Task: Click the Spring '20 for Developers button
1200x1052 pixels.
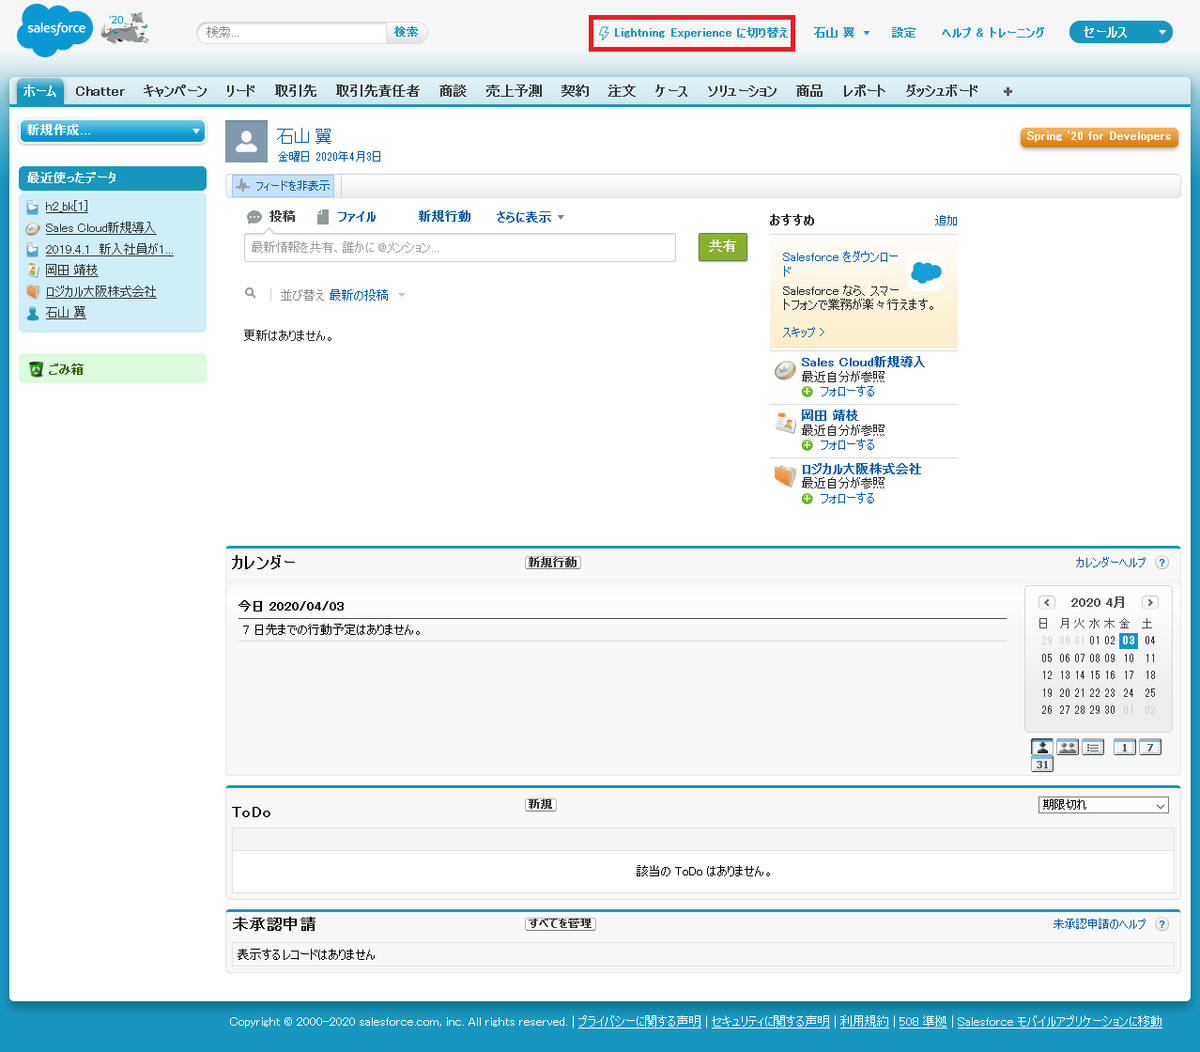Action: [1098, 137]
